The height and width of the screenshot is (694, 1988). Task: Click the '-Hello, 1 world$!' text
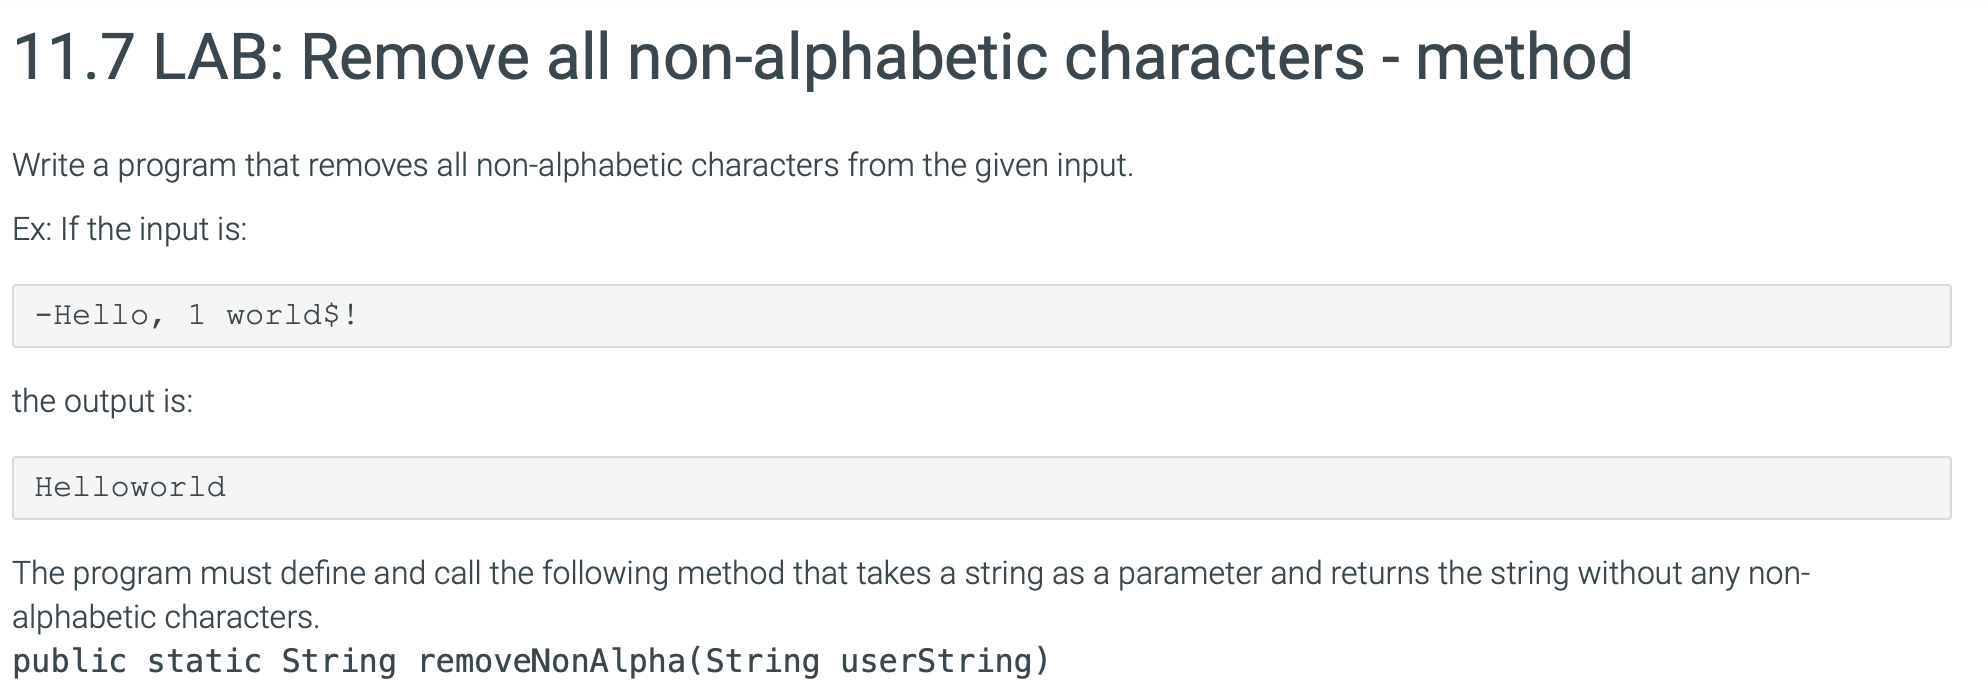click(196, 316)
